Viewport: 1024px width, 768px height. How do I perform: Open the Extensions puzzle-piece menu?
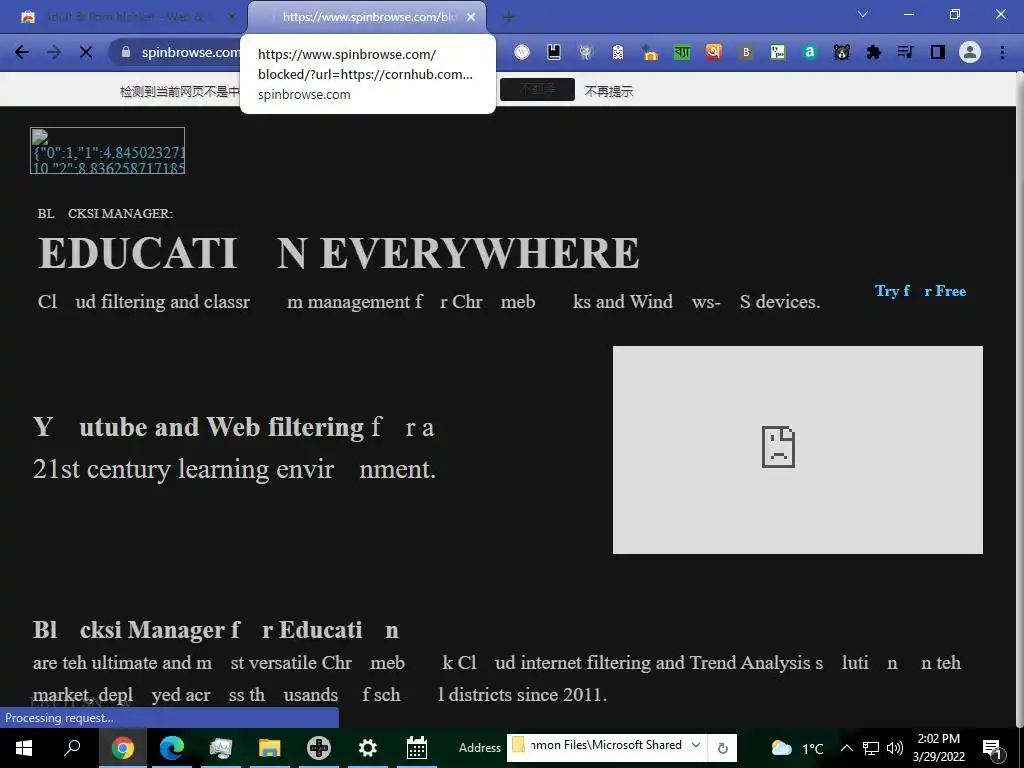(x=874, y=52)
